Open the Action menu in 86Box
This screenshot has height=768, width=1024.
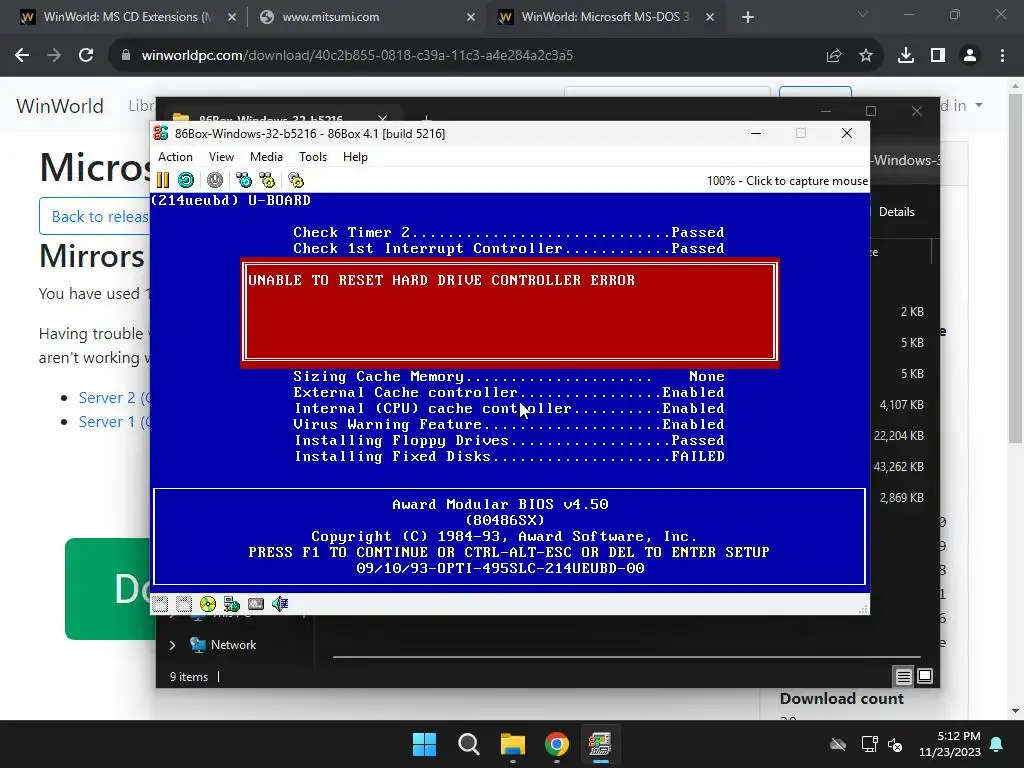coord(175,157)
